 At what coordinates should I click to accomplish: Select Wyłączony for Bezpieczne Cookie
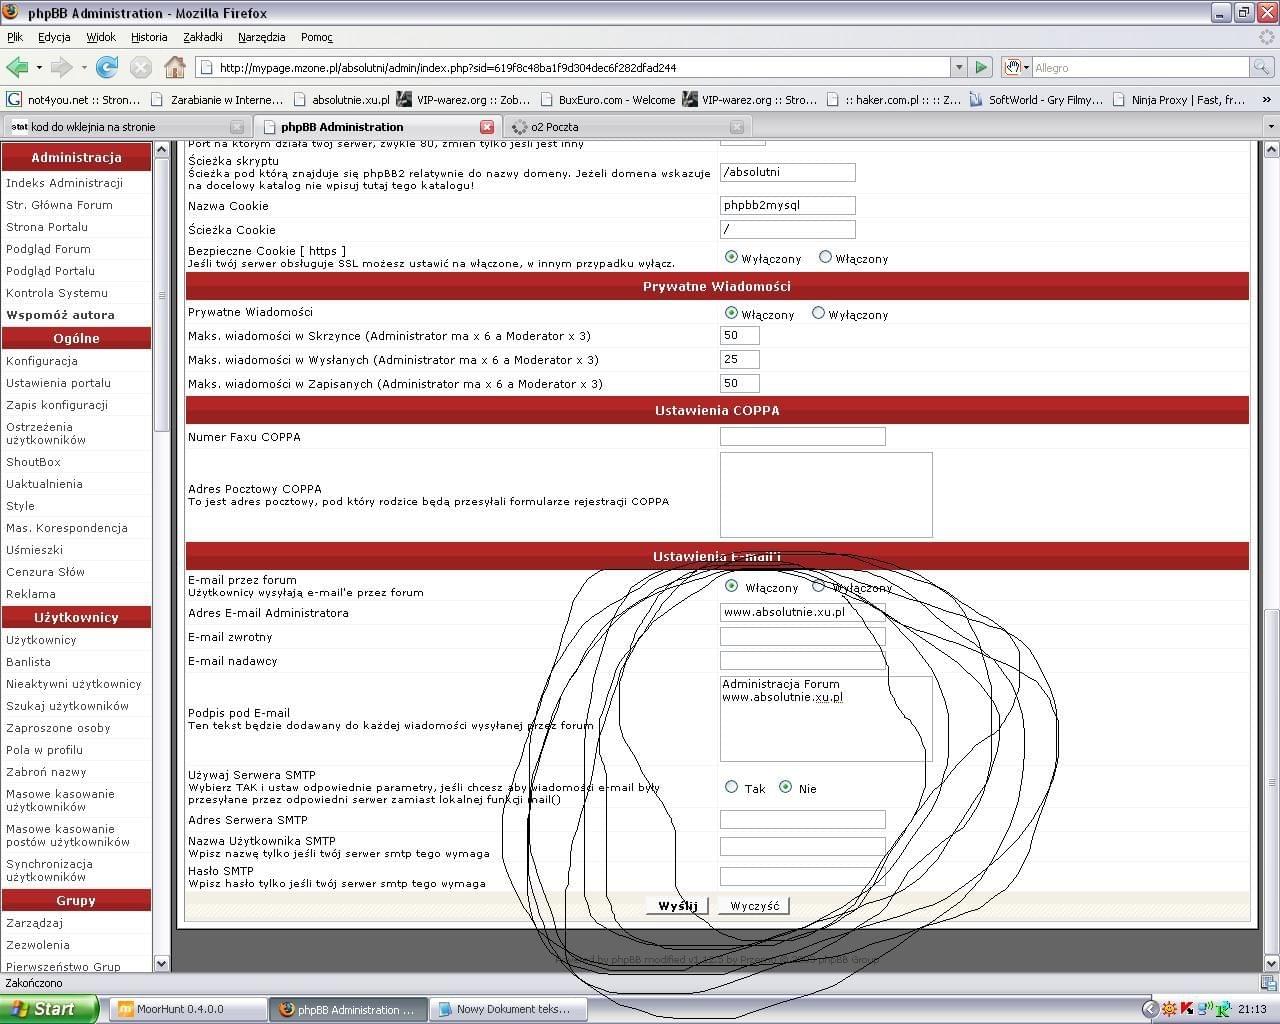(731, 257)
